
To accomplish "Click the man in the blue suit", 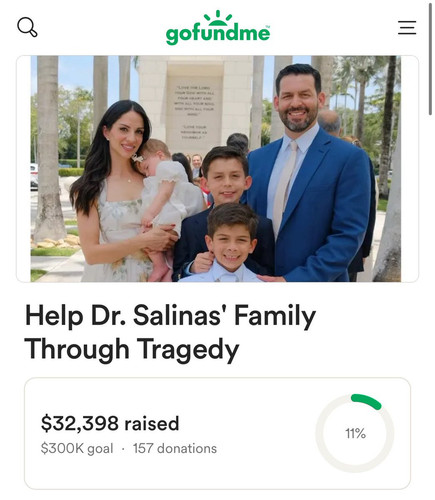I will pos(308,173).
